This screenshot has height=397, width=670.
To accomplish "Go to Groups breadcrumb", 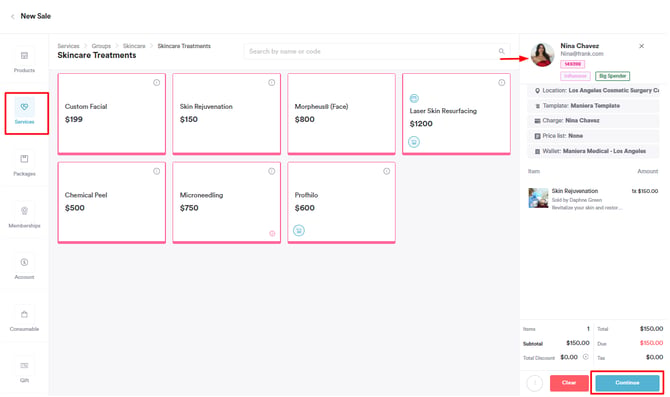I will pyautogui.click(x=101, y=46).
